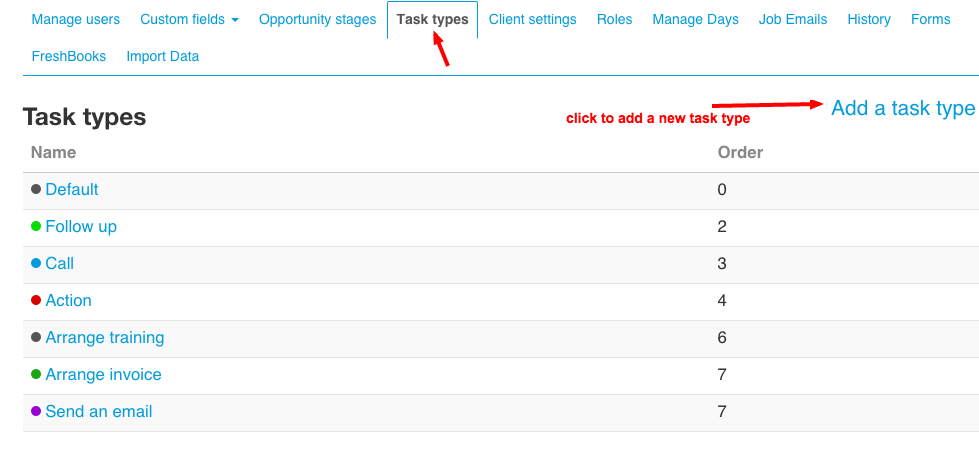Open the FreshBooks tab
The height and width of the screenshot is (455, 979).
tap(69, 57)
